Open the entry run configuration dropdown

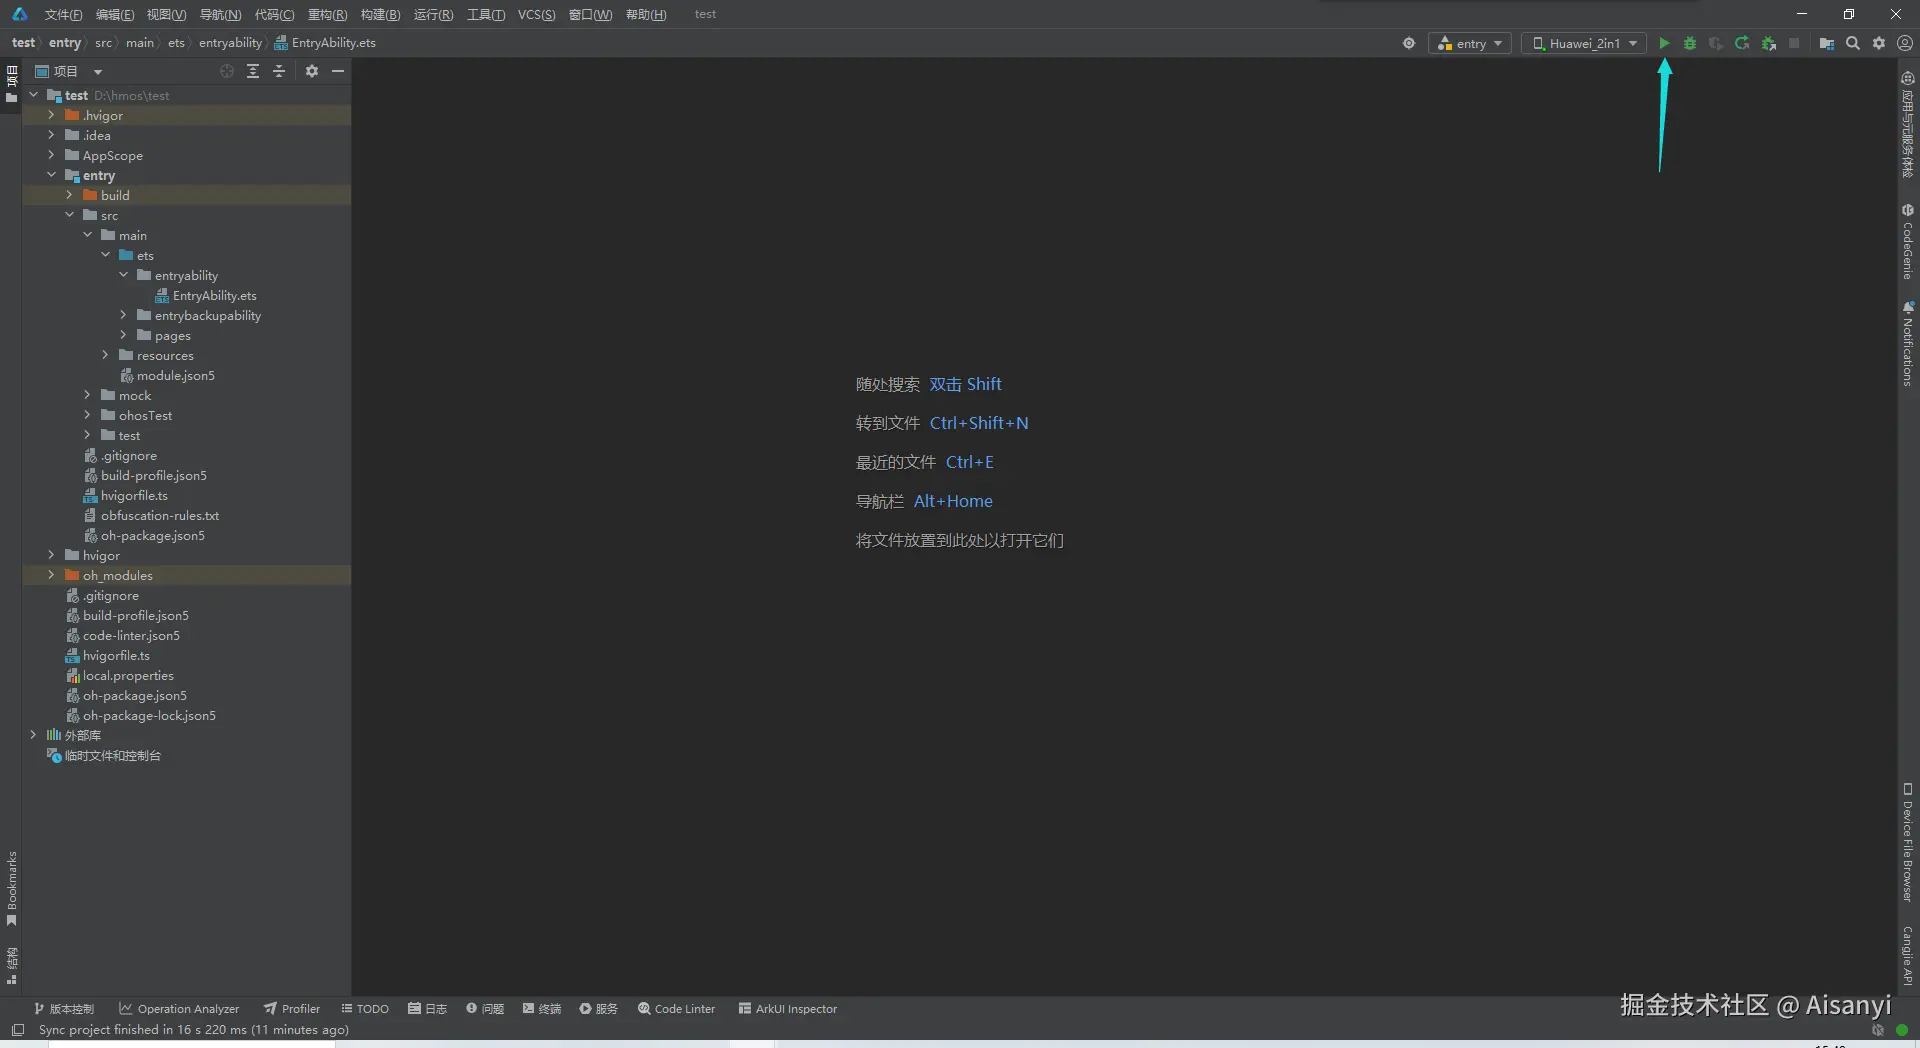1470,43
